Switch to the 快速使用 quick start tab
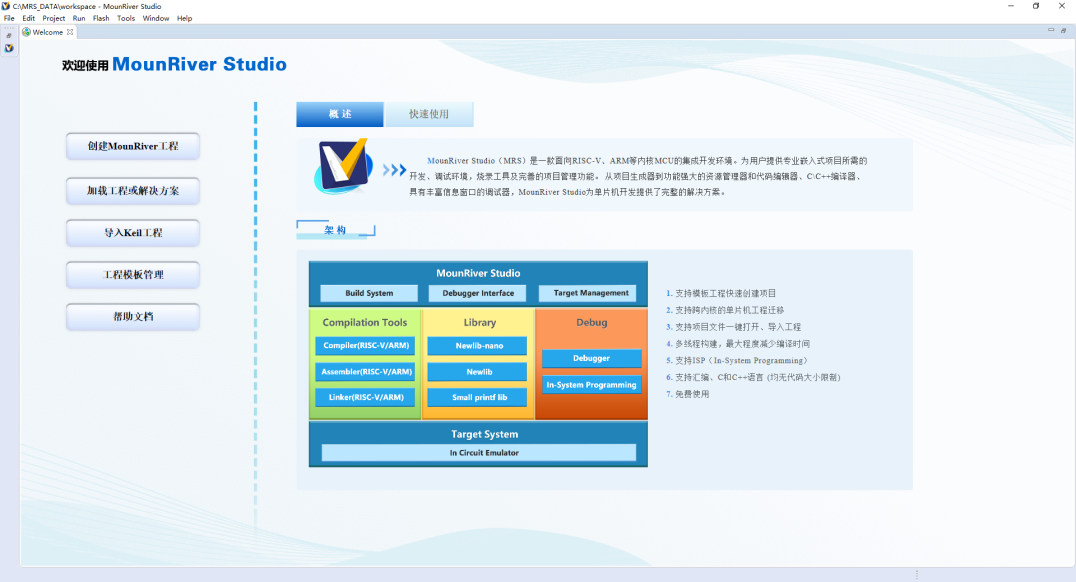Viewport: 1076px width, 582px height. pos(429,114)
